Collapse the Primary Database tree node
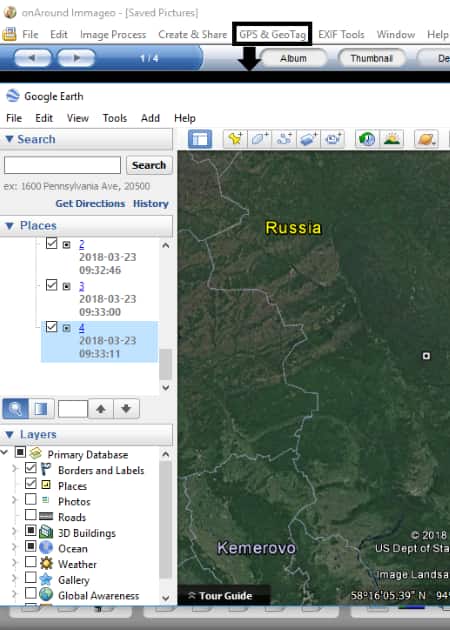450x630 pixels. (x=4, y=453)
